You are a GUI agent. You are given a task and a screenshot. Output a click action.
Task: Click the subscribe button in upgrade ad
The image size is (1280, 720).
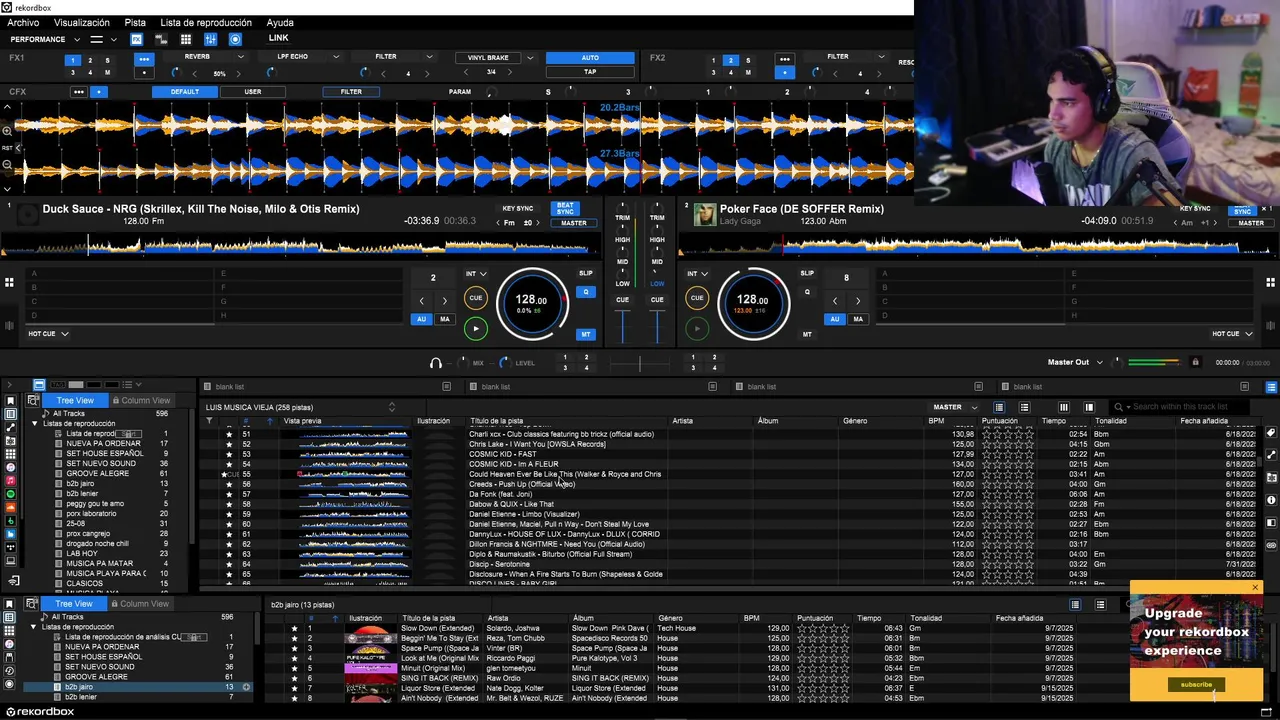click(1196, 685)
